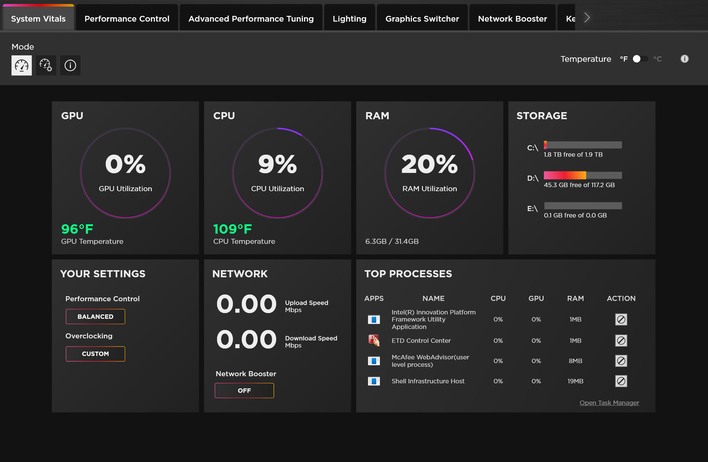708x462 pixels.
Task: Click the ETD Control Center app icon
Action: pos(374,340)
